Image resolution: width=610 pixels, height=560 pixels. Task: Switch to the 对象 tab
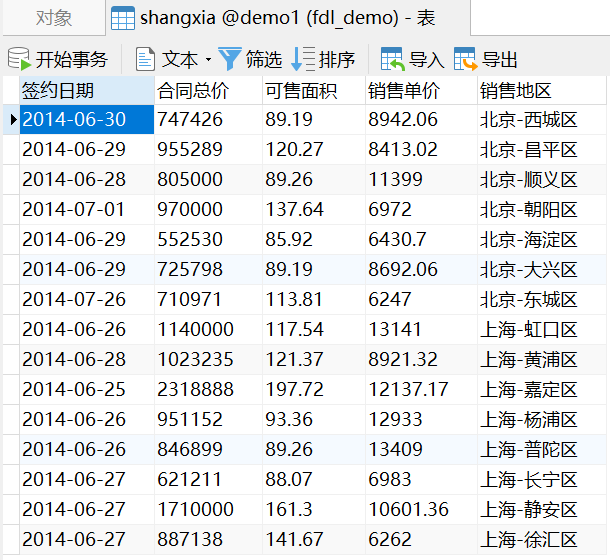pyautogui.click(x=54, y=18)
